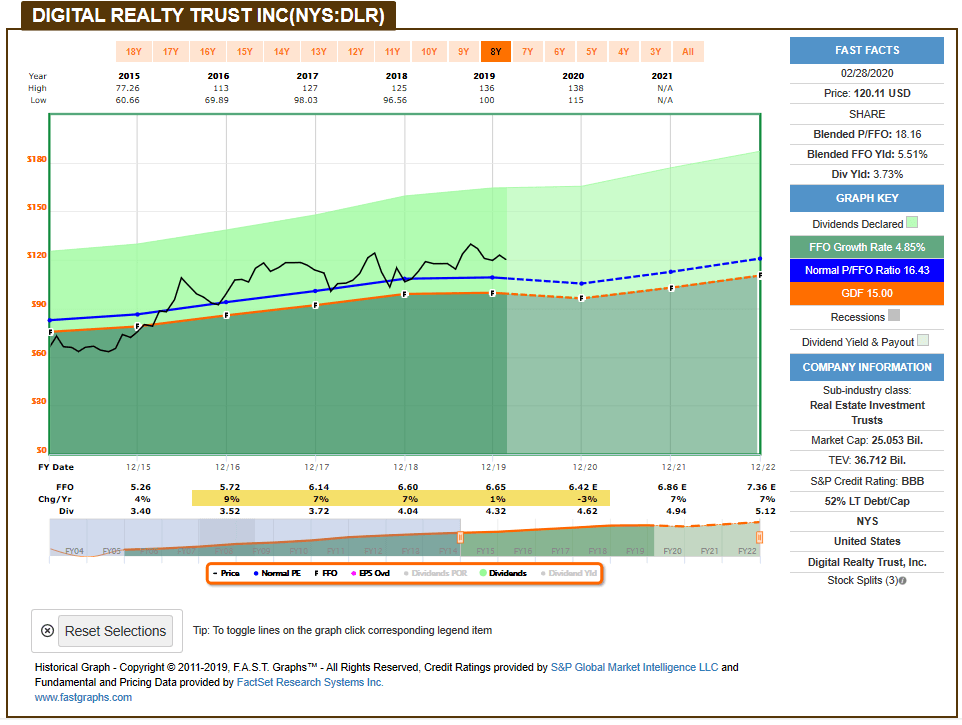Click the right range slider handle

759,537
